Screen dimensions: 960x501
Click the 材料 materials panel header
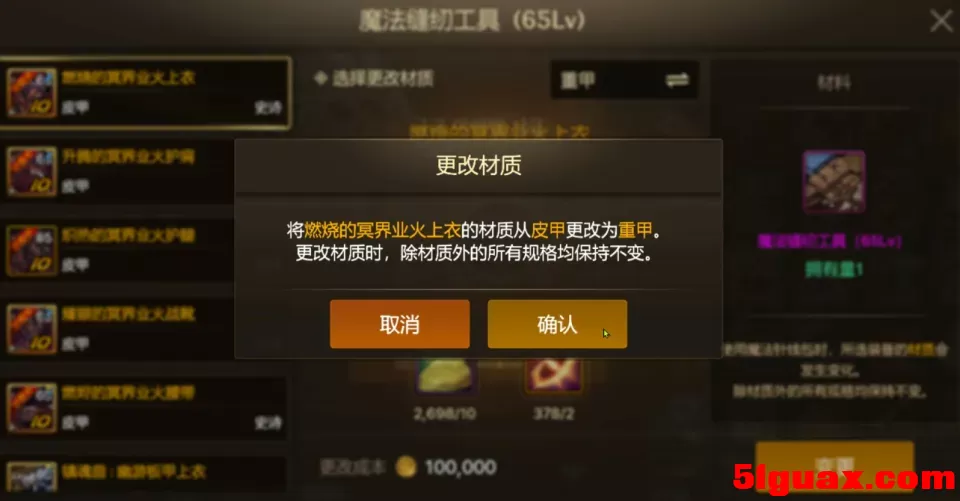834,82
